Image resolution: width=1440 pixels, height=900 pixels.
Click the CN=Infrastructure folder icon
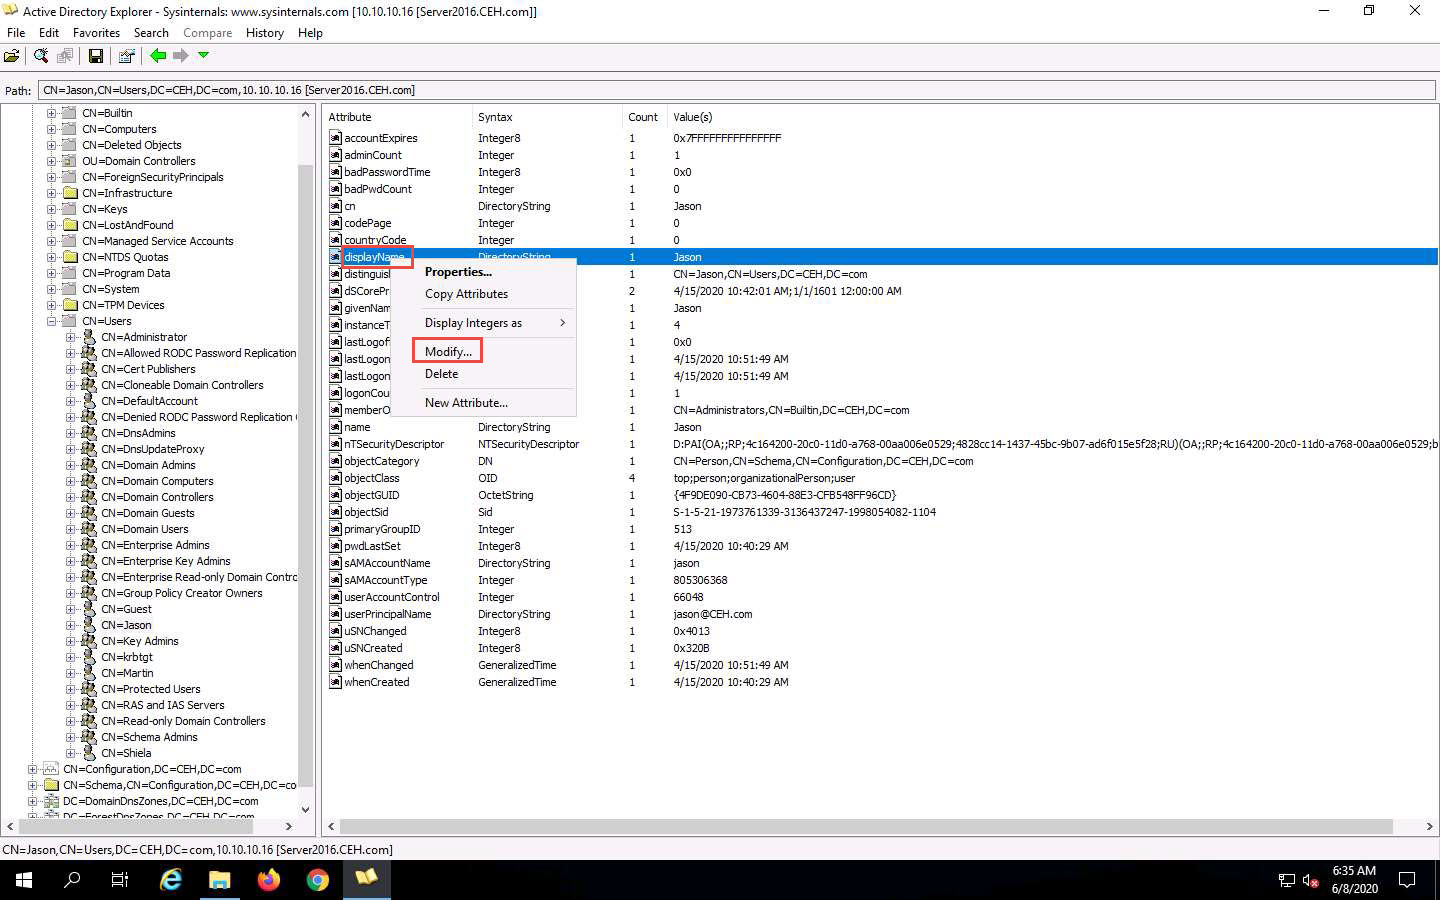(x=69, y=193)
